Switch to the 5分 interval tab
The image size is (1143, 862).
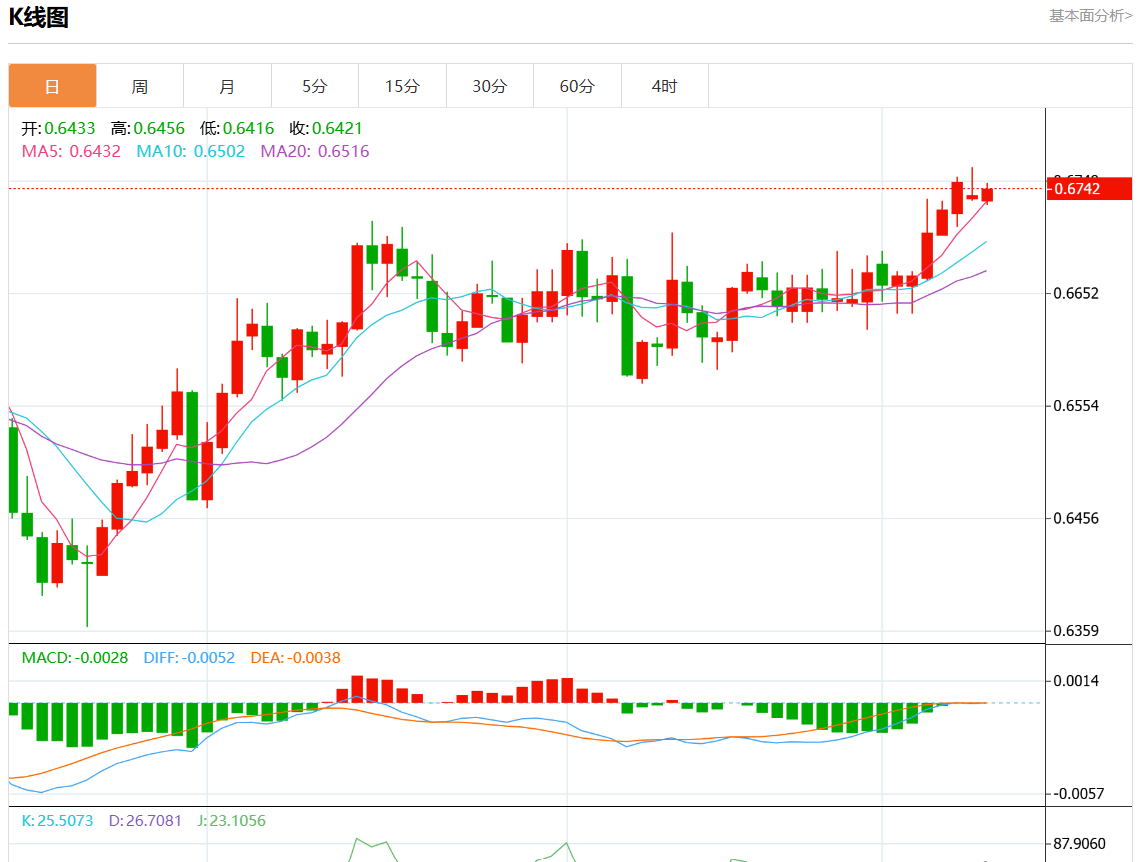315,86
